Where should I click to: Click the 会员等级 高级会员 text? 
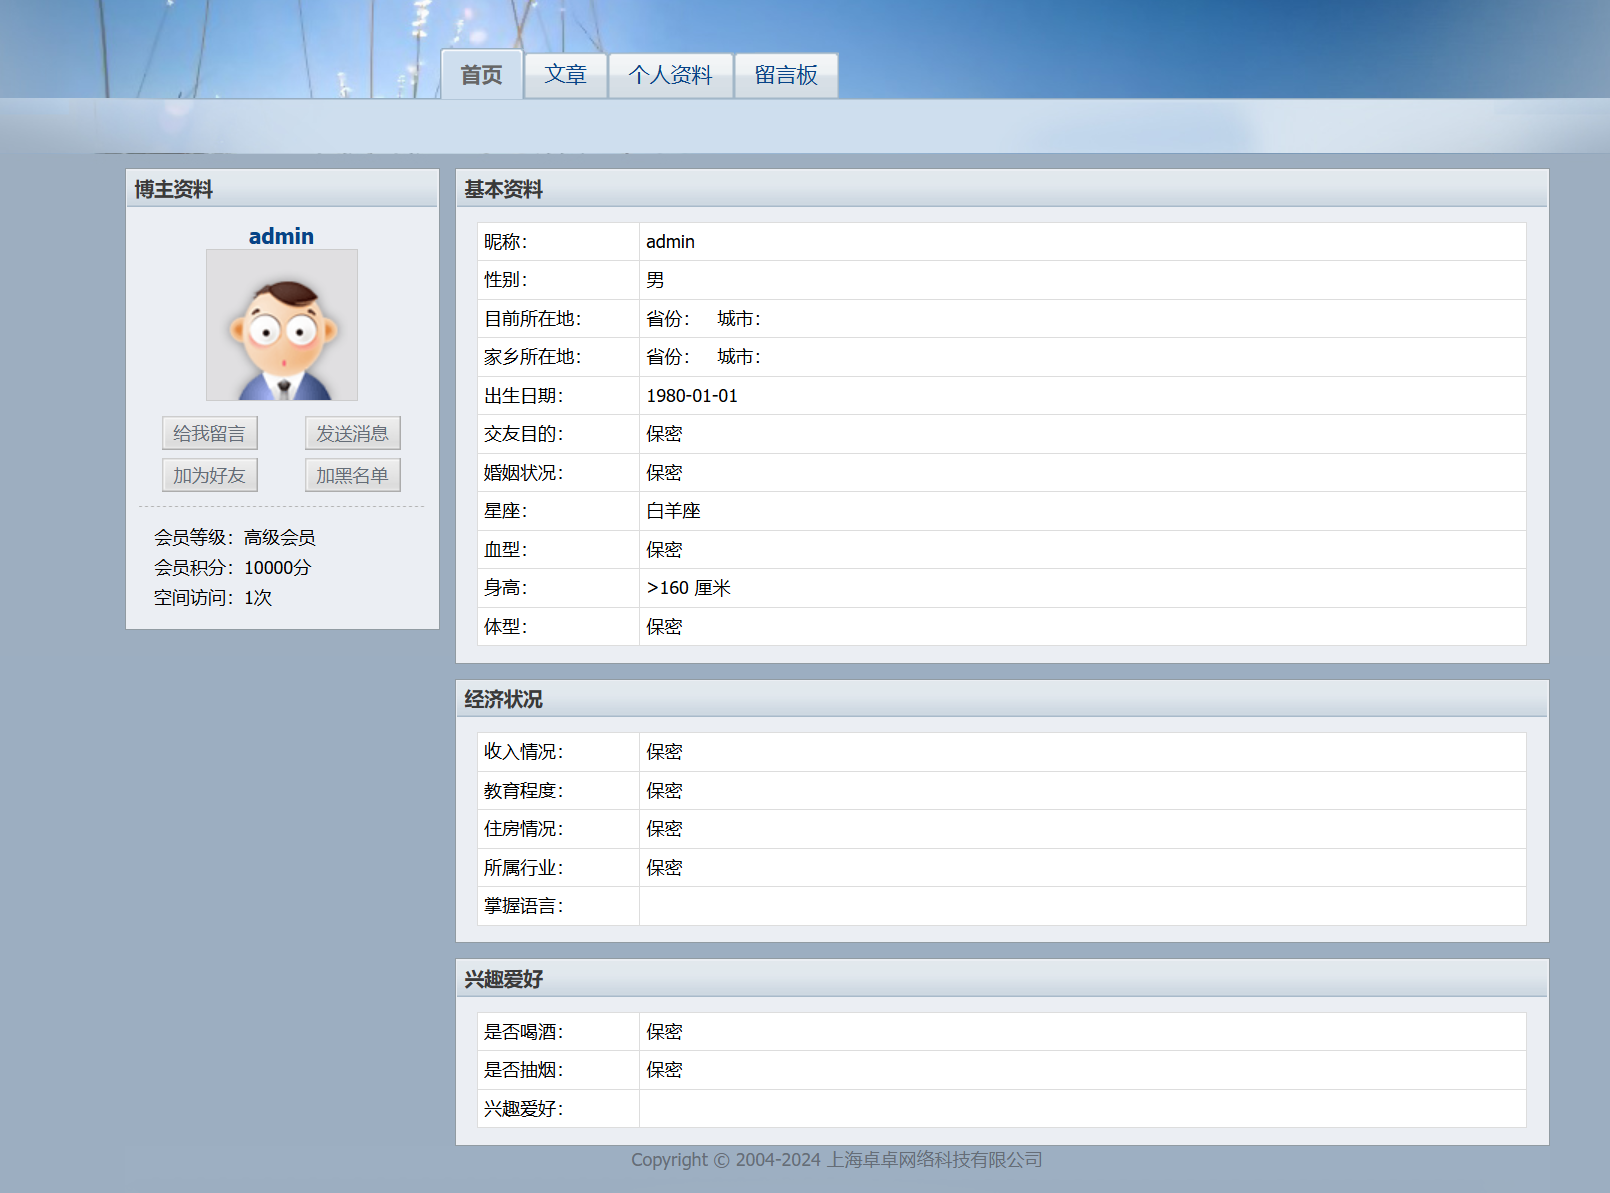click(235, 537)
